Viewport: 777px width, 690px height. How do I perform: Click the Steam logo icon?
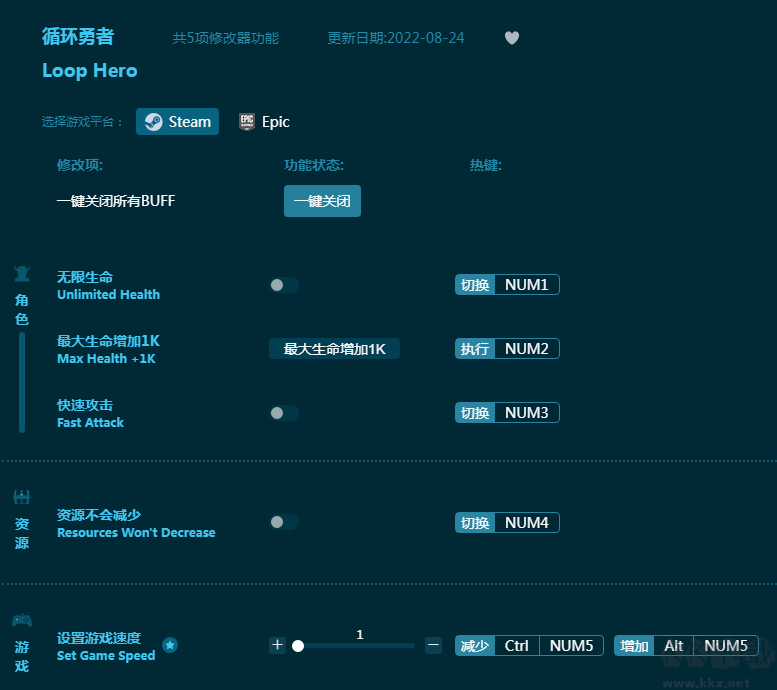pyautogui.click(x=153, y=121)
